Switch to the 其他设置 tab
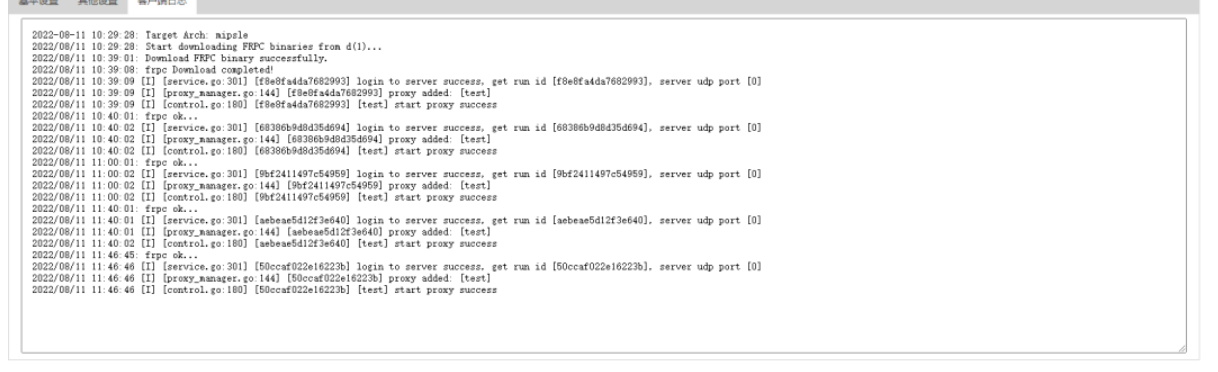Image resolution: width=1218 pixels, height=372 pixels. coord(97,3)
